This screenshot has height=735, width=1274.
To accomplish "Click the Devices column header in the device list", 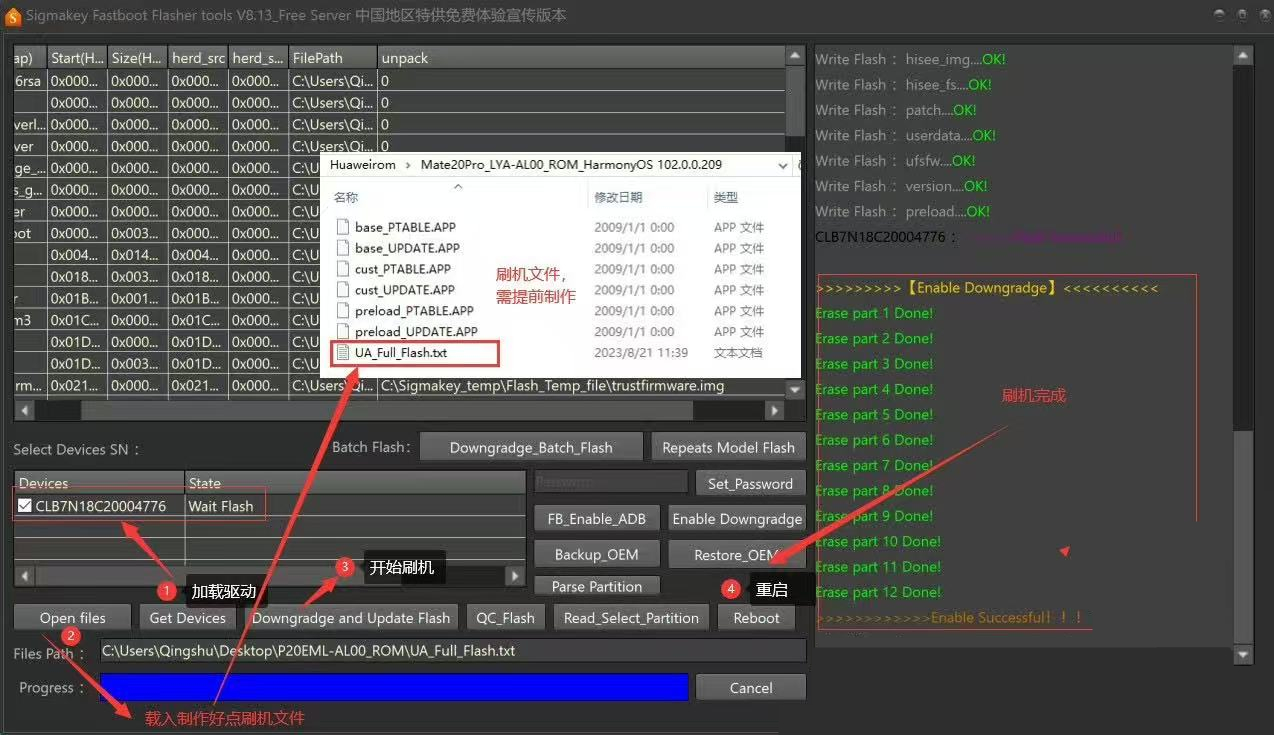I will coord(99,483).
